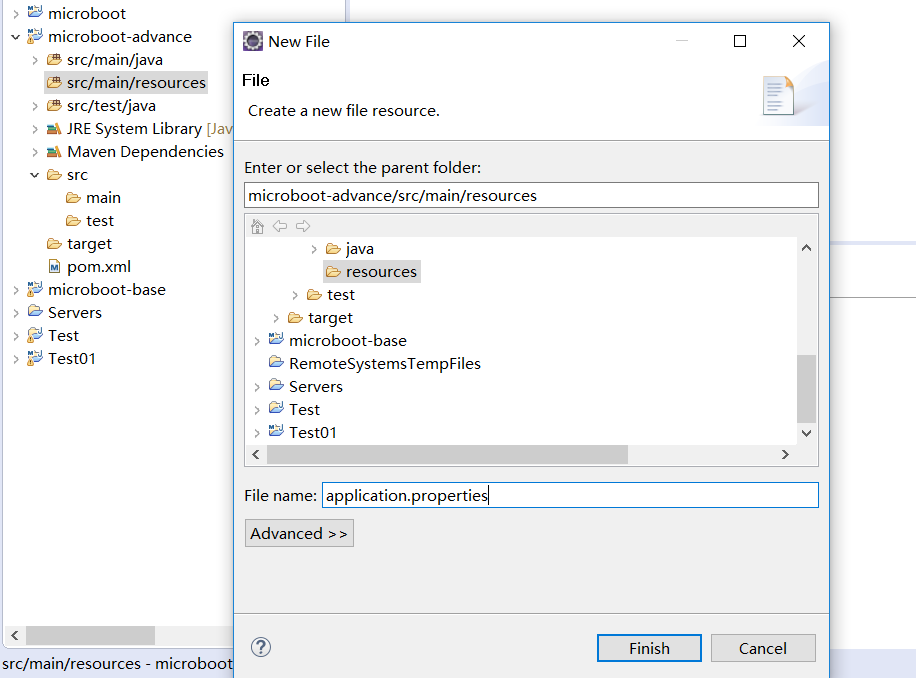Image resolution: width=916 pixels, height=678 pixels.
Task: Select microboot project icon in Package Explorer
Action: [x=34, y=12]
